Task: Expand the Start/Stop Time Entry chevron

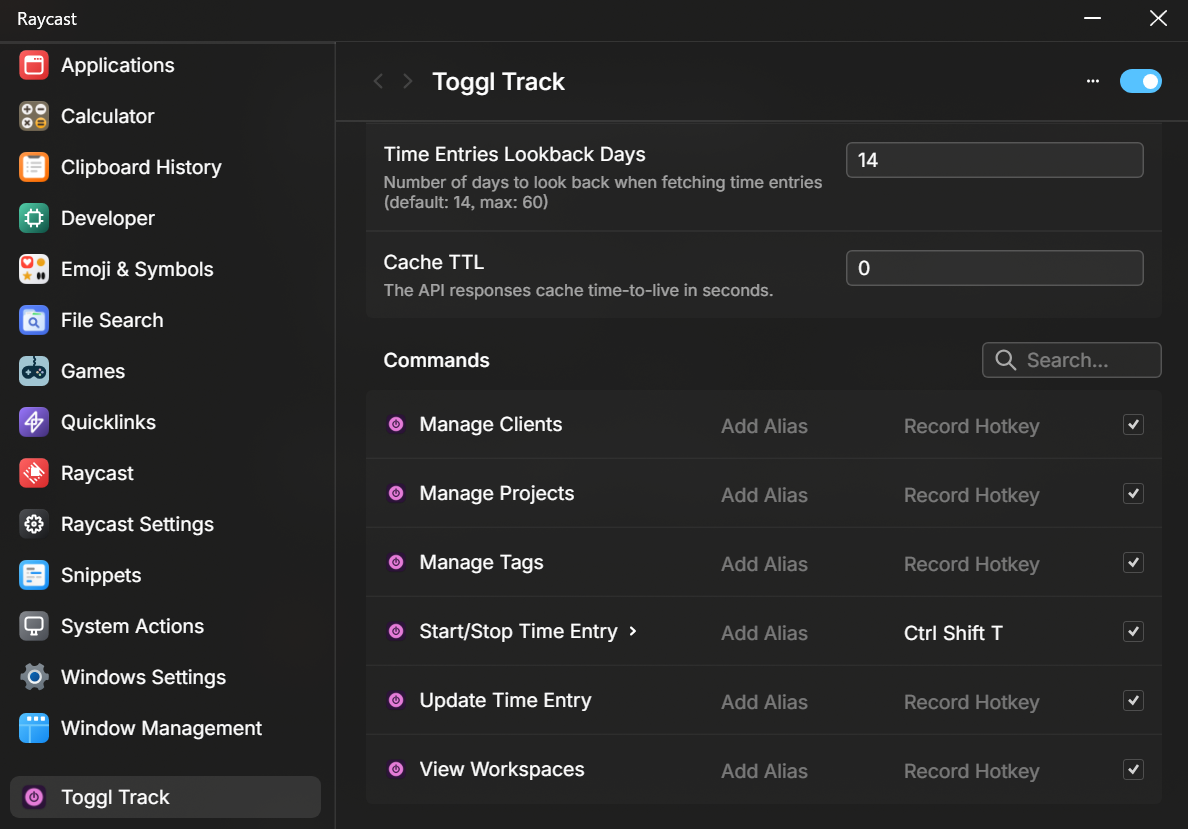Action: tap(633, 632)
